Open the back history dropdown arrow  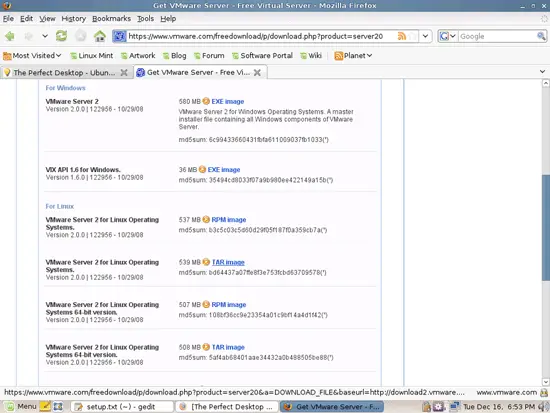(45, 36)
